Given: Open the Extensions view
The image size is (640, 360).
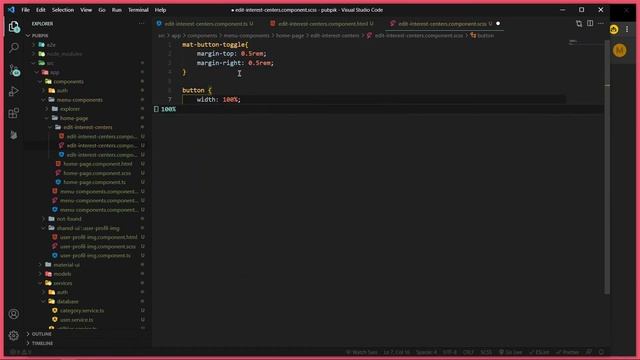Looking at the screenshot, I should (x=14, y=113).
